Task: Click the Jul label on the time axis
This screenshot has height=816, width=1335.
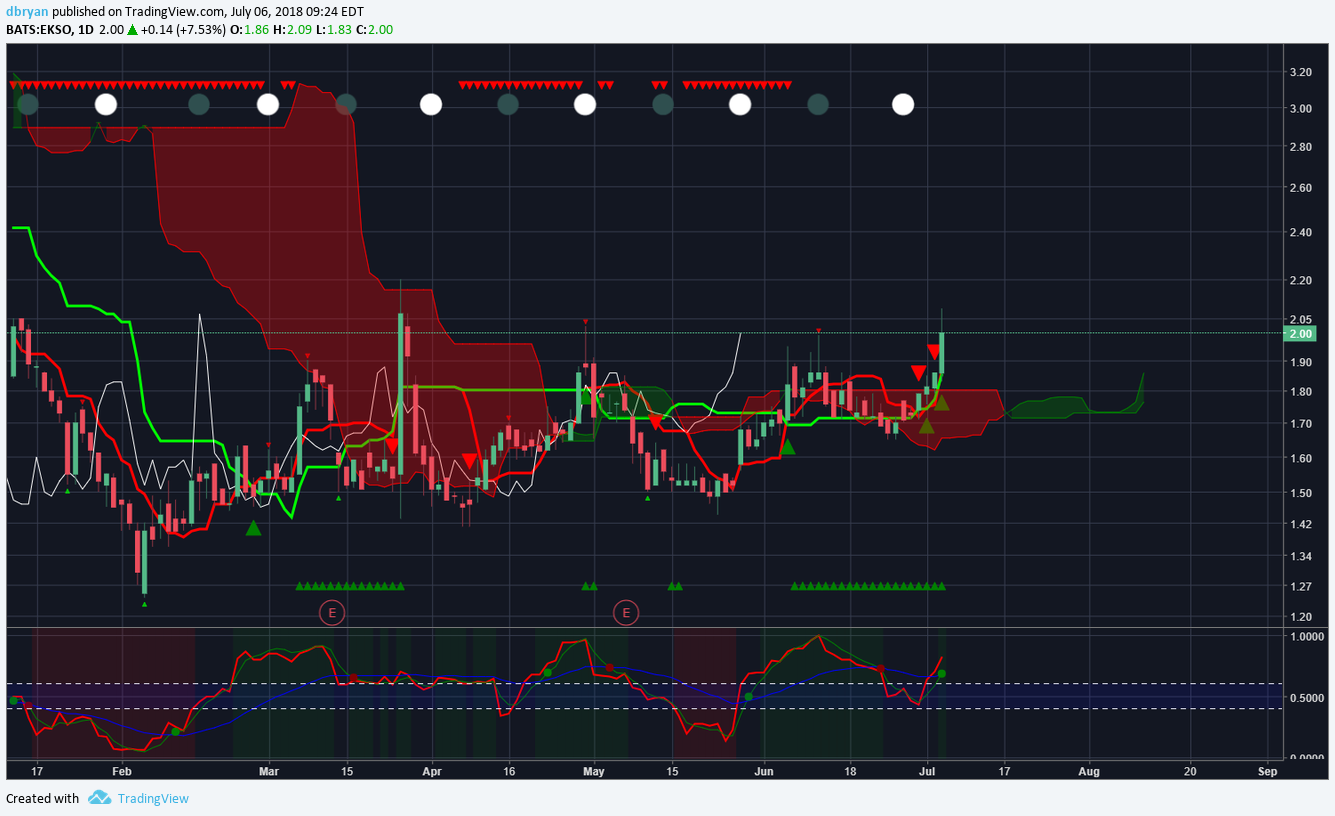Action: (x=927, y=772)
